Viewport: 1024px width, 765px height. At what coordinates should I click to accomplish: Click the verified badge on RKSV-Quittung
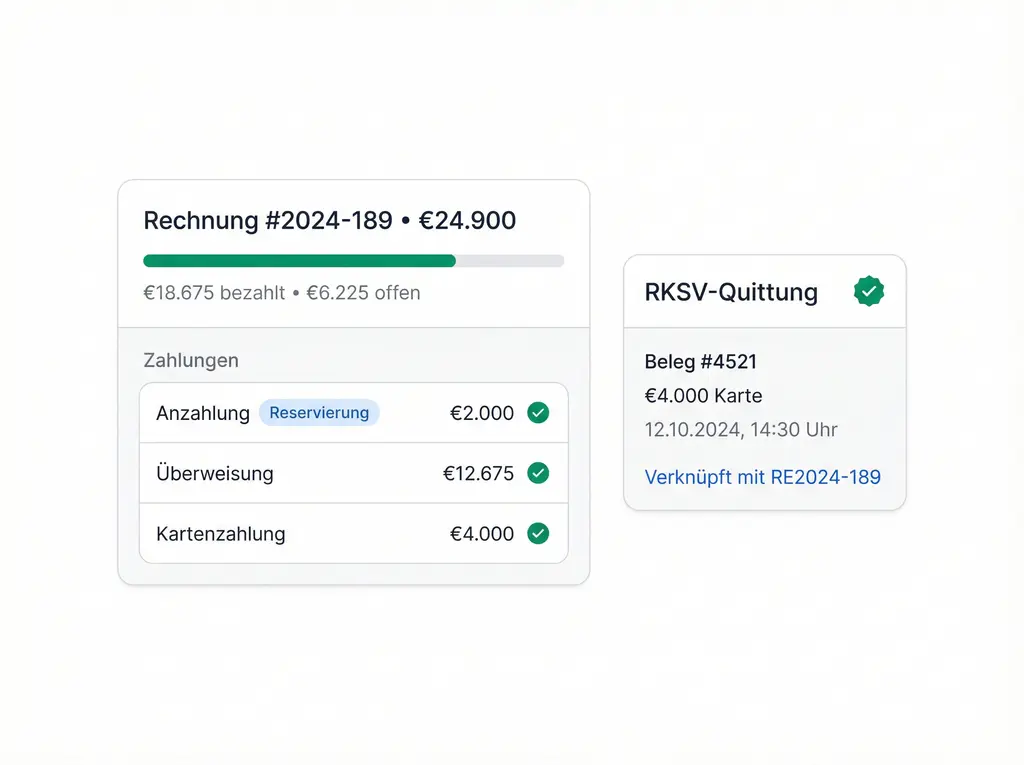click(x=869, y=292)
